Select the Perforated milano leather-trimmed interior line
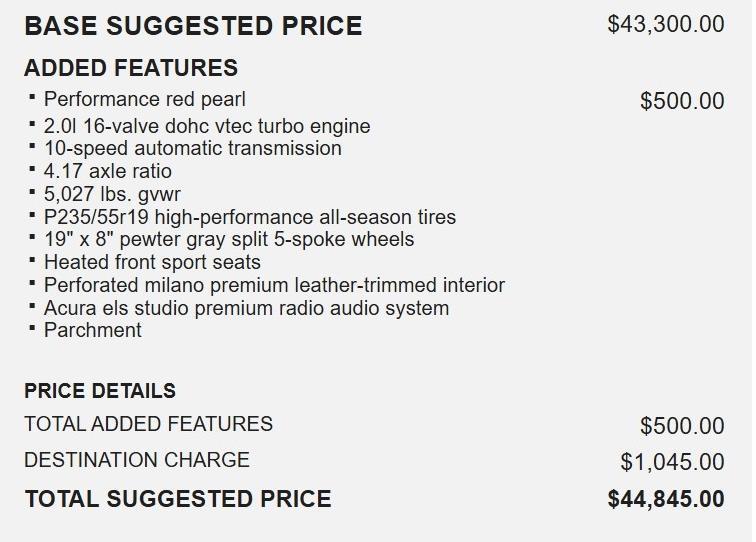The height and width of the screenshot is (542, 756). pos(274,285)
